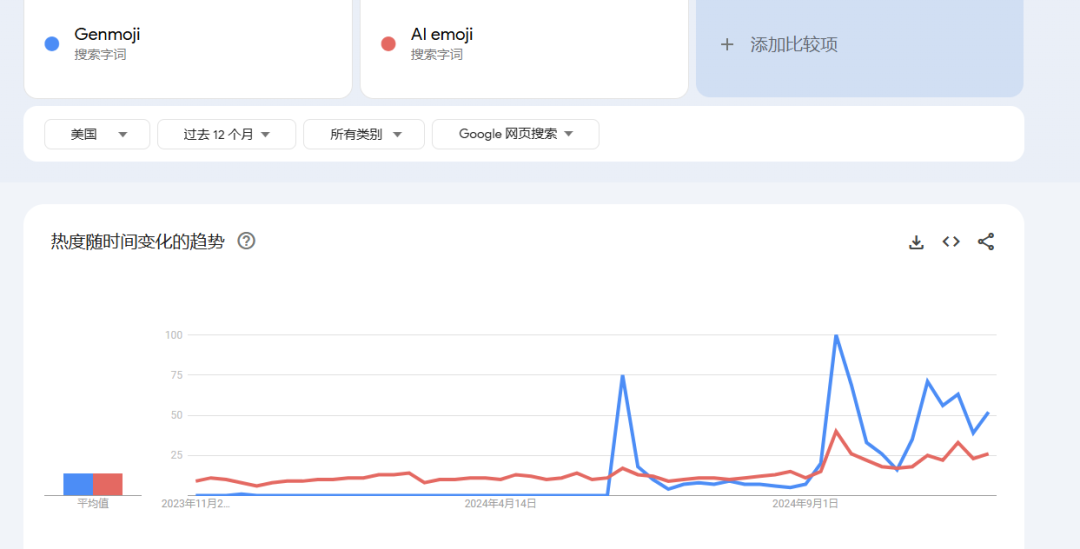The image size is (1080, 549).
Task: Click the red average bar for AI emoji
Action: 108,484
